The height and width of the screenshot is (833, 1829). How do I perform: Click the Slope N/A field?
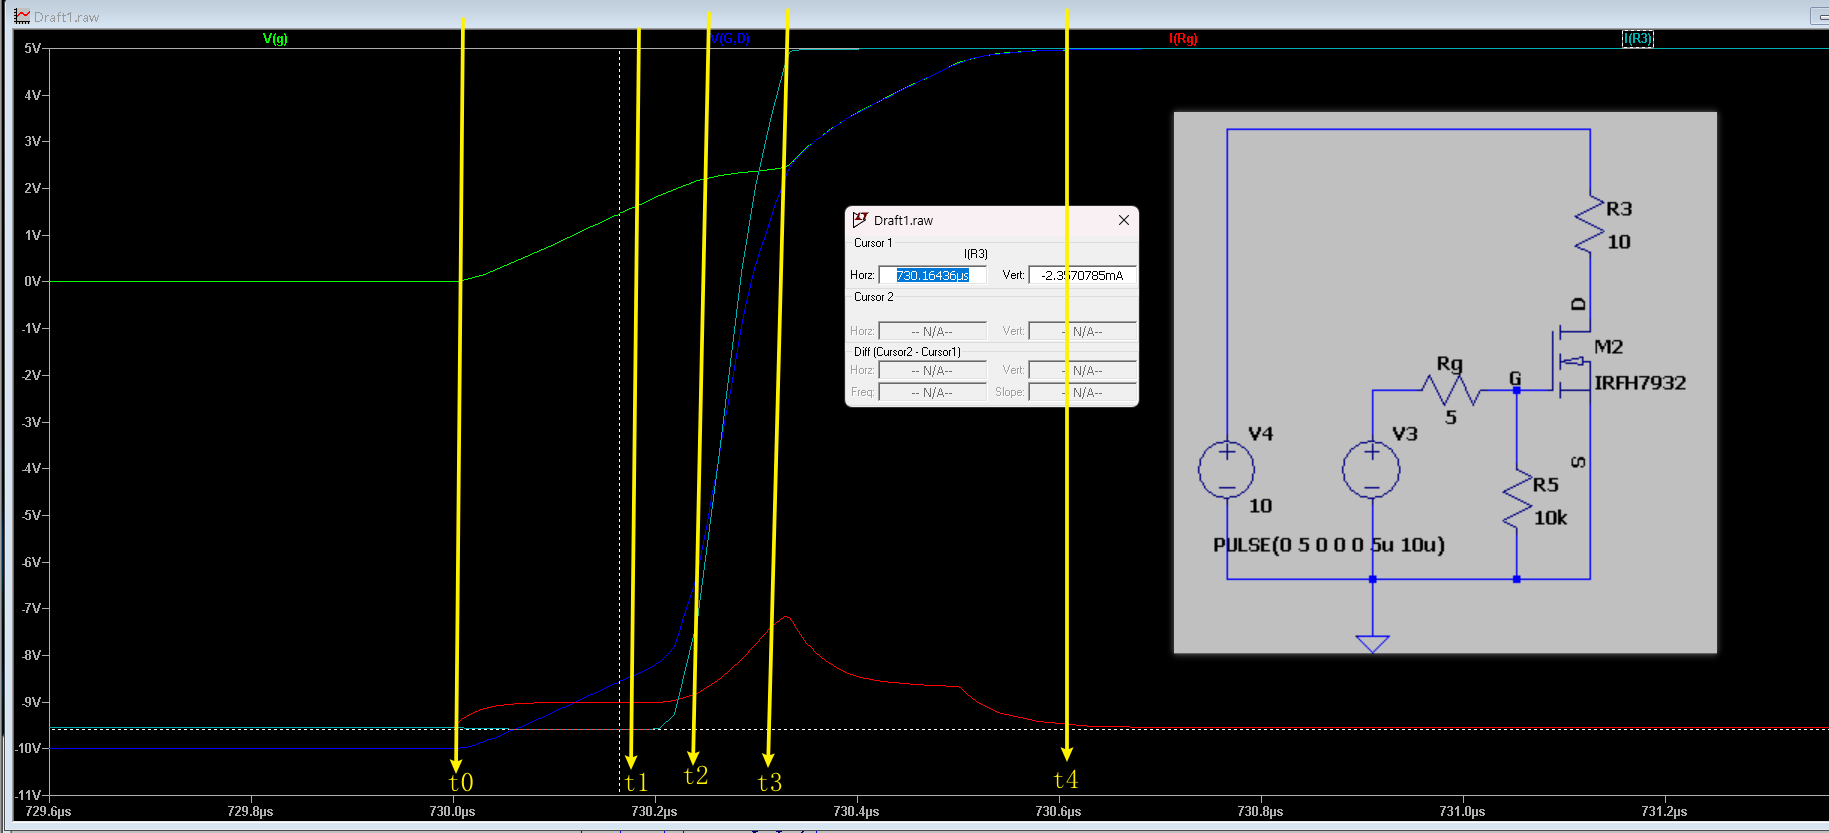click(x=1082, y=392)
